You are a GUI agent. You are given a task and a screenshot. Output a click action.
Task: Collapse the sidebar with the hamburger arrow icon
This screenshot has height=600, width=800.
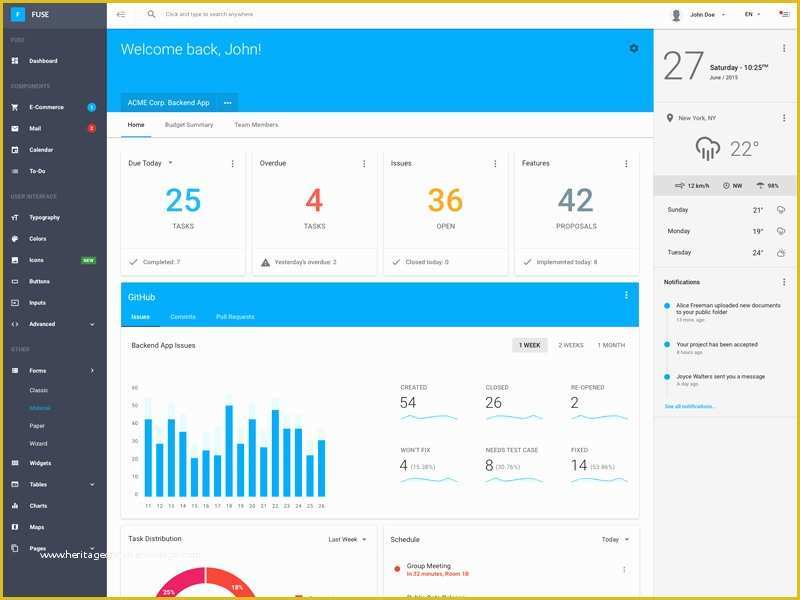(x=121, y=14)
